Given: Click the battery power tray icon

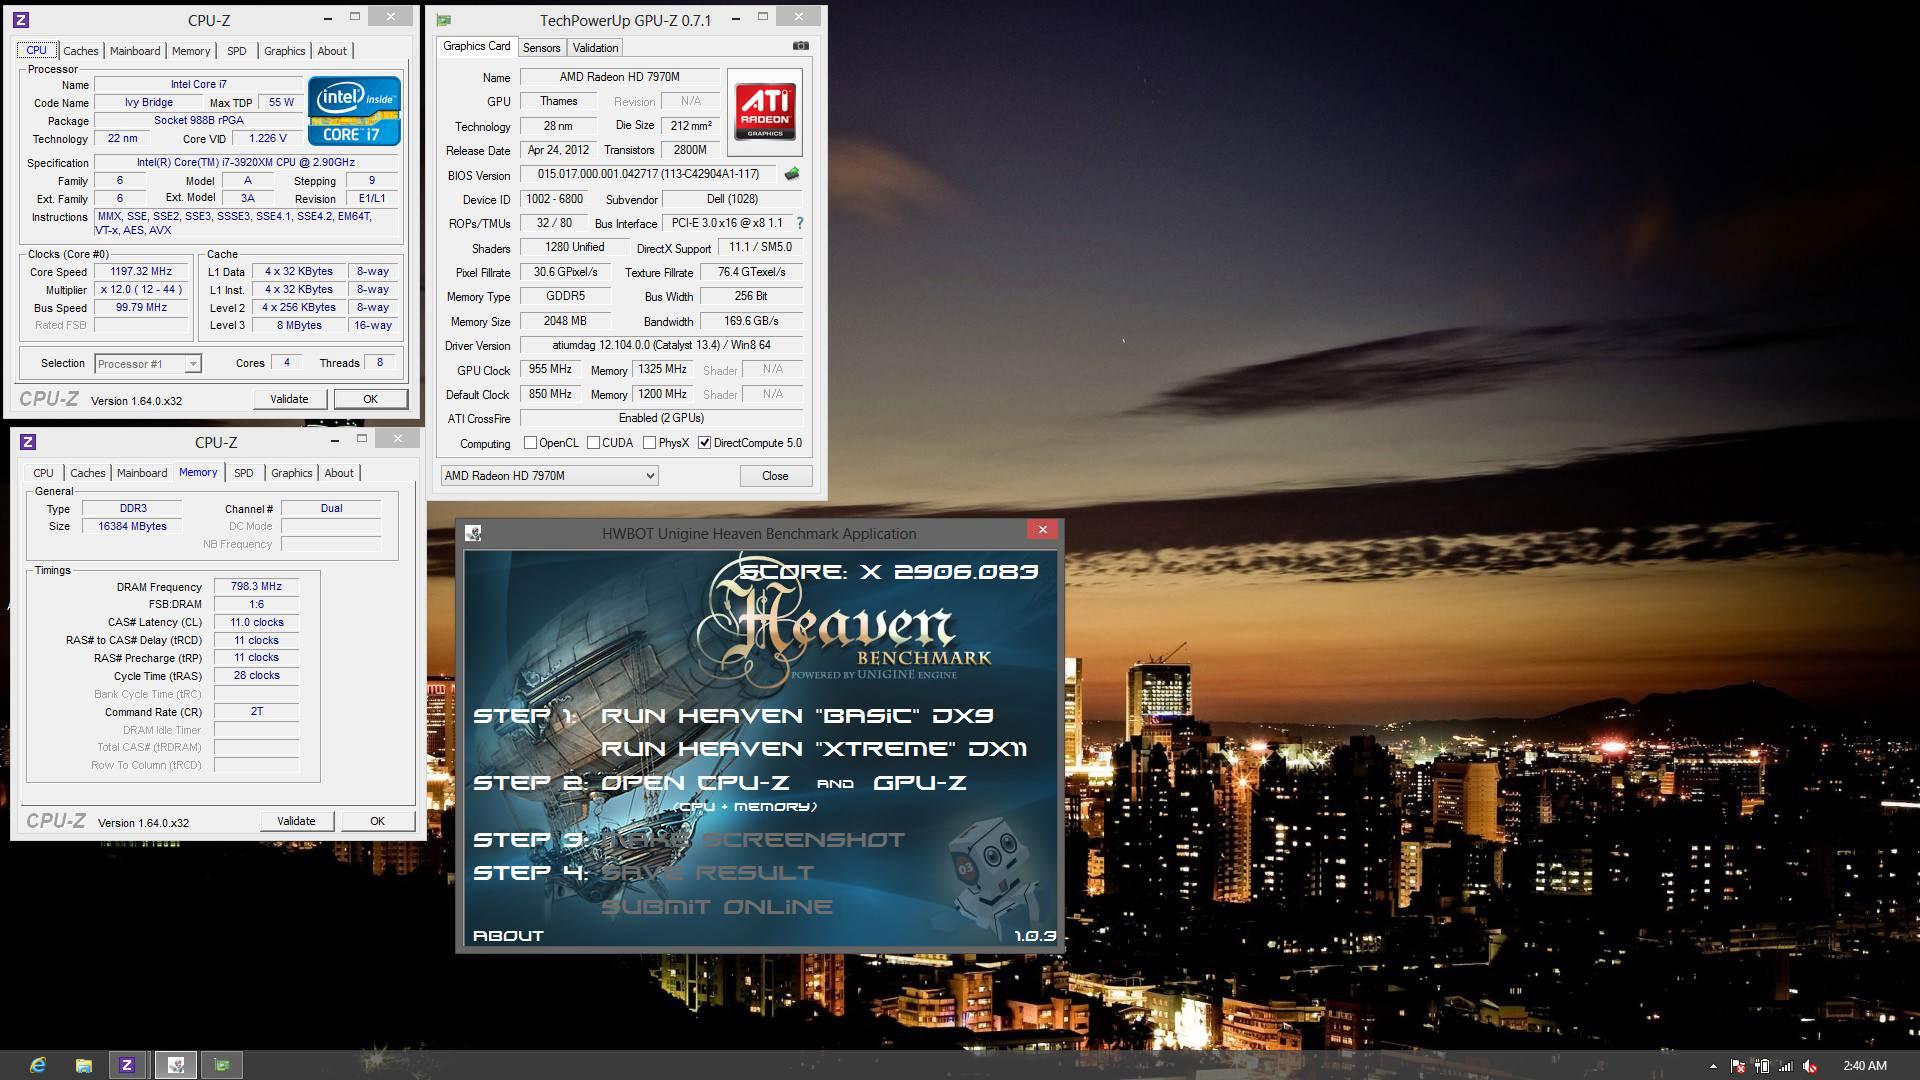Looking at the screenshot, I should click(x=1762, y=1067).
